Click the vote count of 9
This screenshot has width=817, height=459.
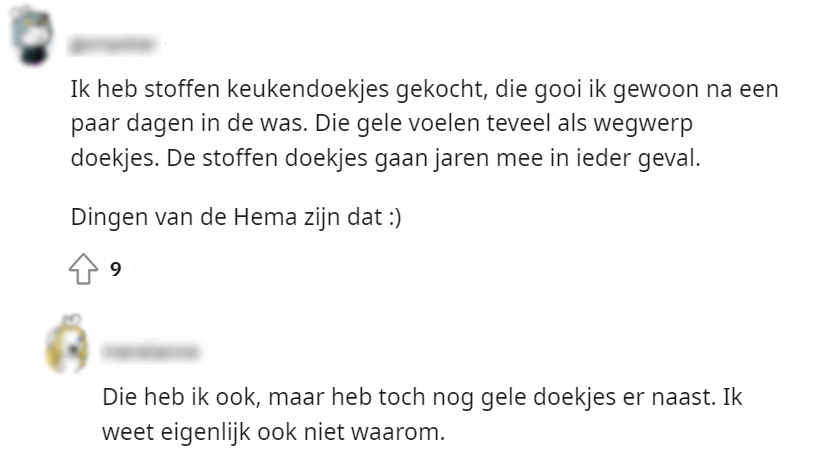tap(116, 268)
